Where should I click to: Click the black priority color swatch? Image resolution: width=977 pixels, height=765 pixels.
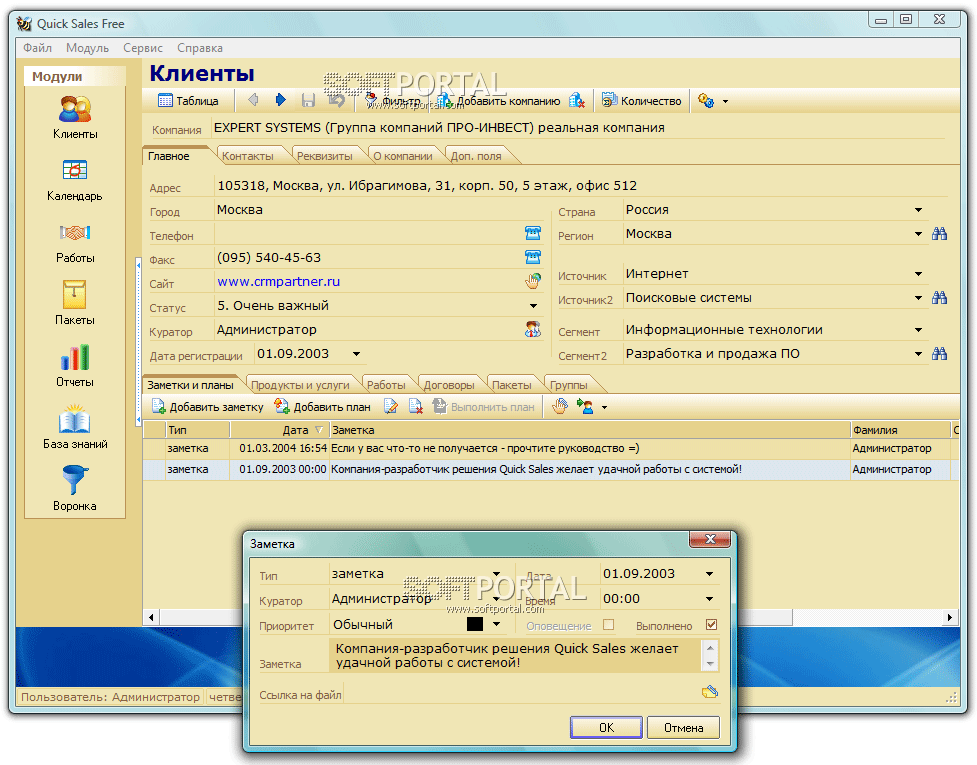pyautogui.click(x=475, y=624)
